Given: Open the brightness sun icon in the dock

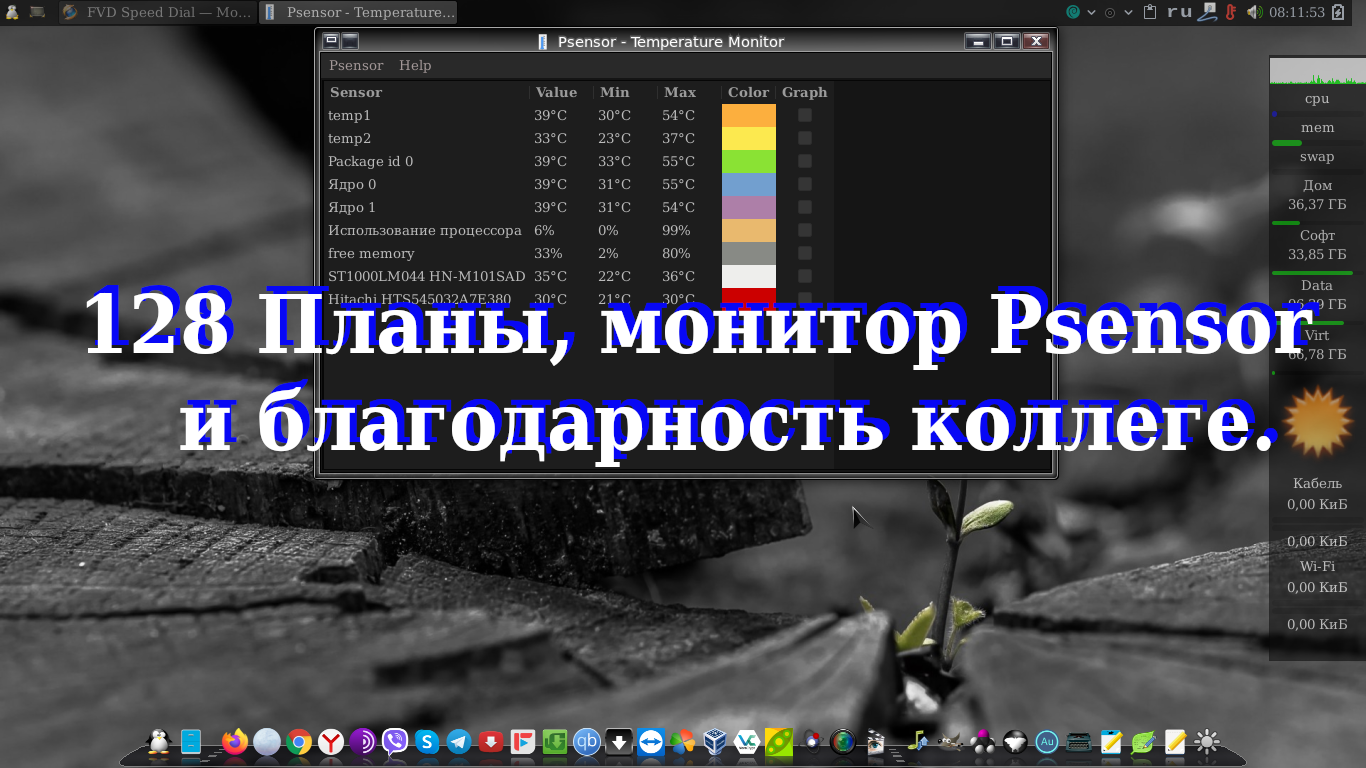Looking at the screenshot, I should click(x=1207, y=741).
